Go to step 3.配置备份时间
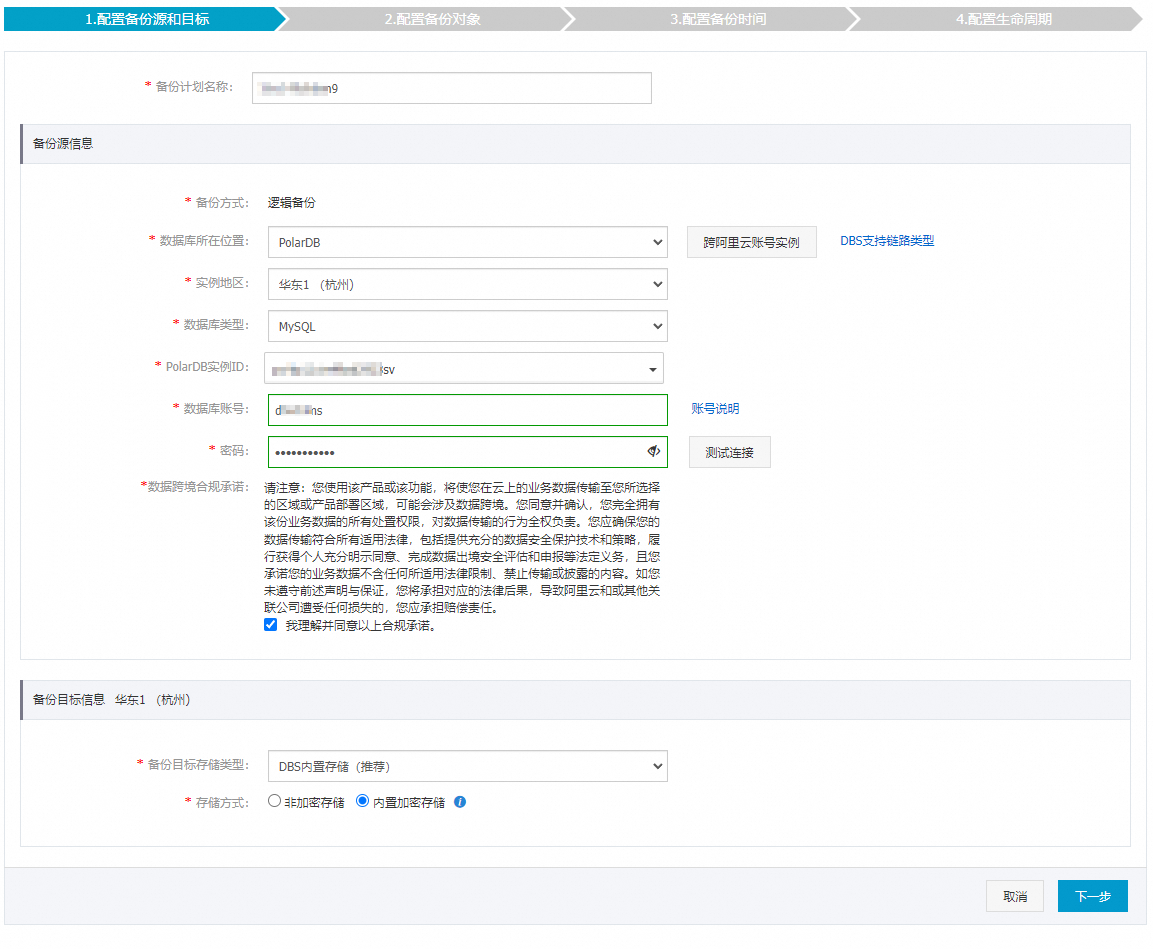Screen dimensions: 1153x950 pyautogui.click(x=718, y=19)
